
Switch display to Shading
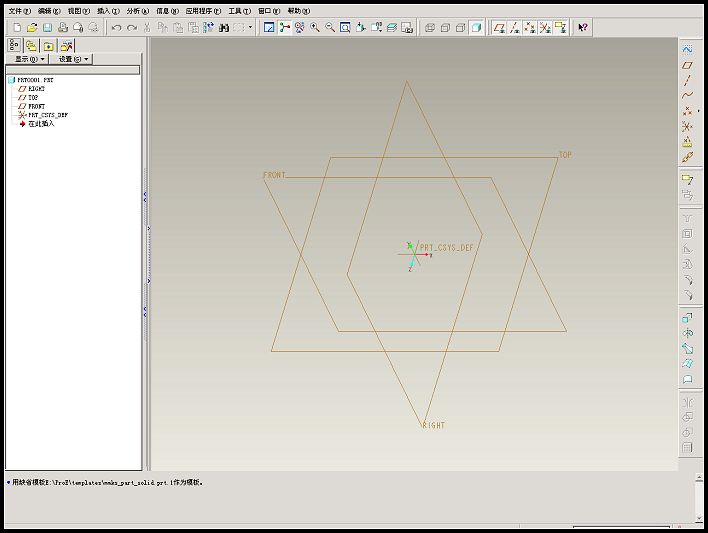click(x=476, y=28)
